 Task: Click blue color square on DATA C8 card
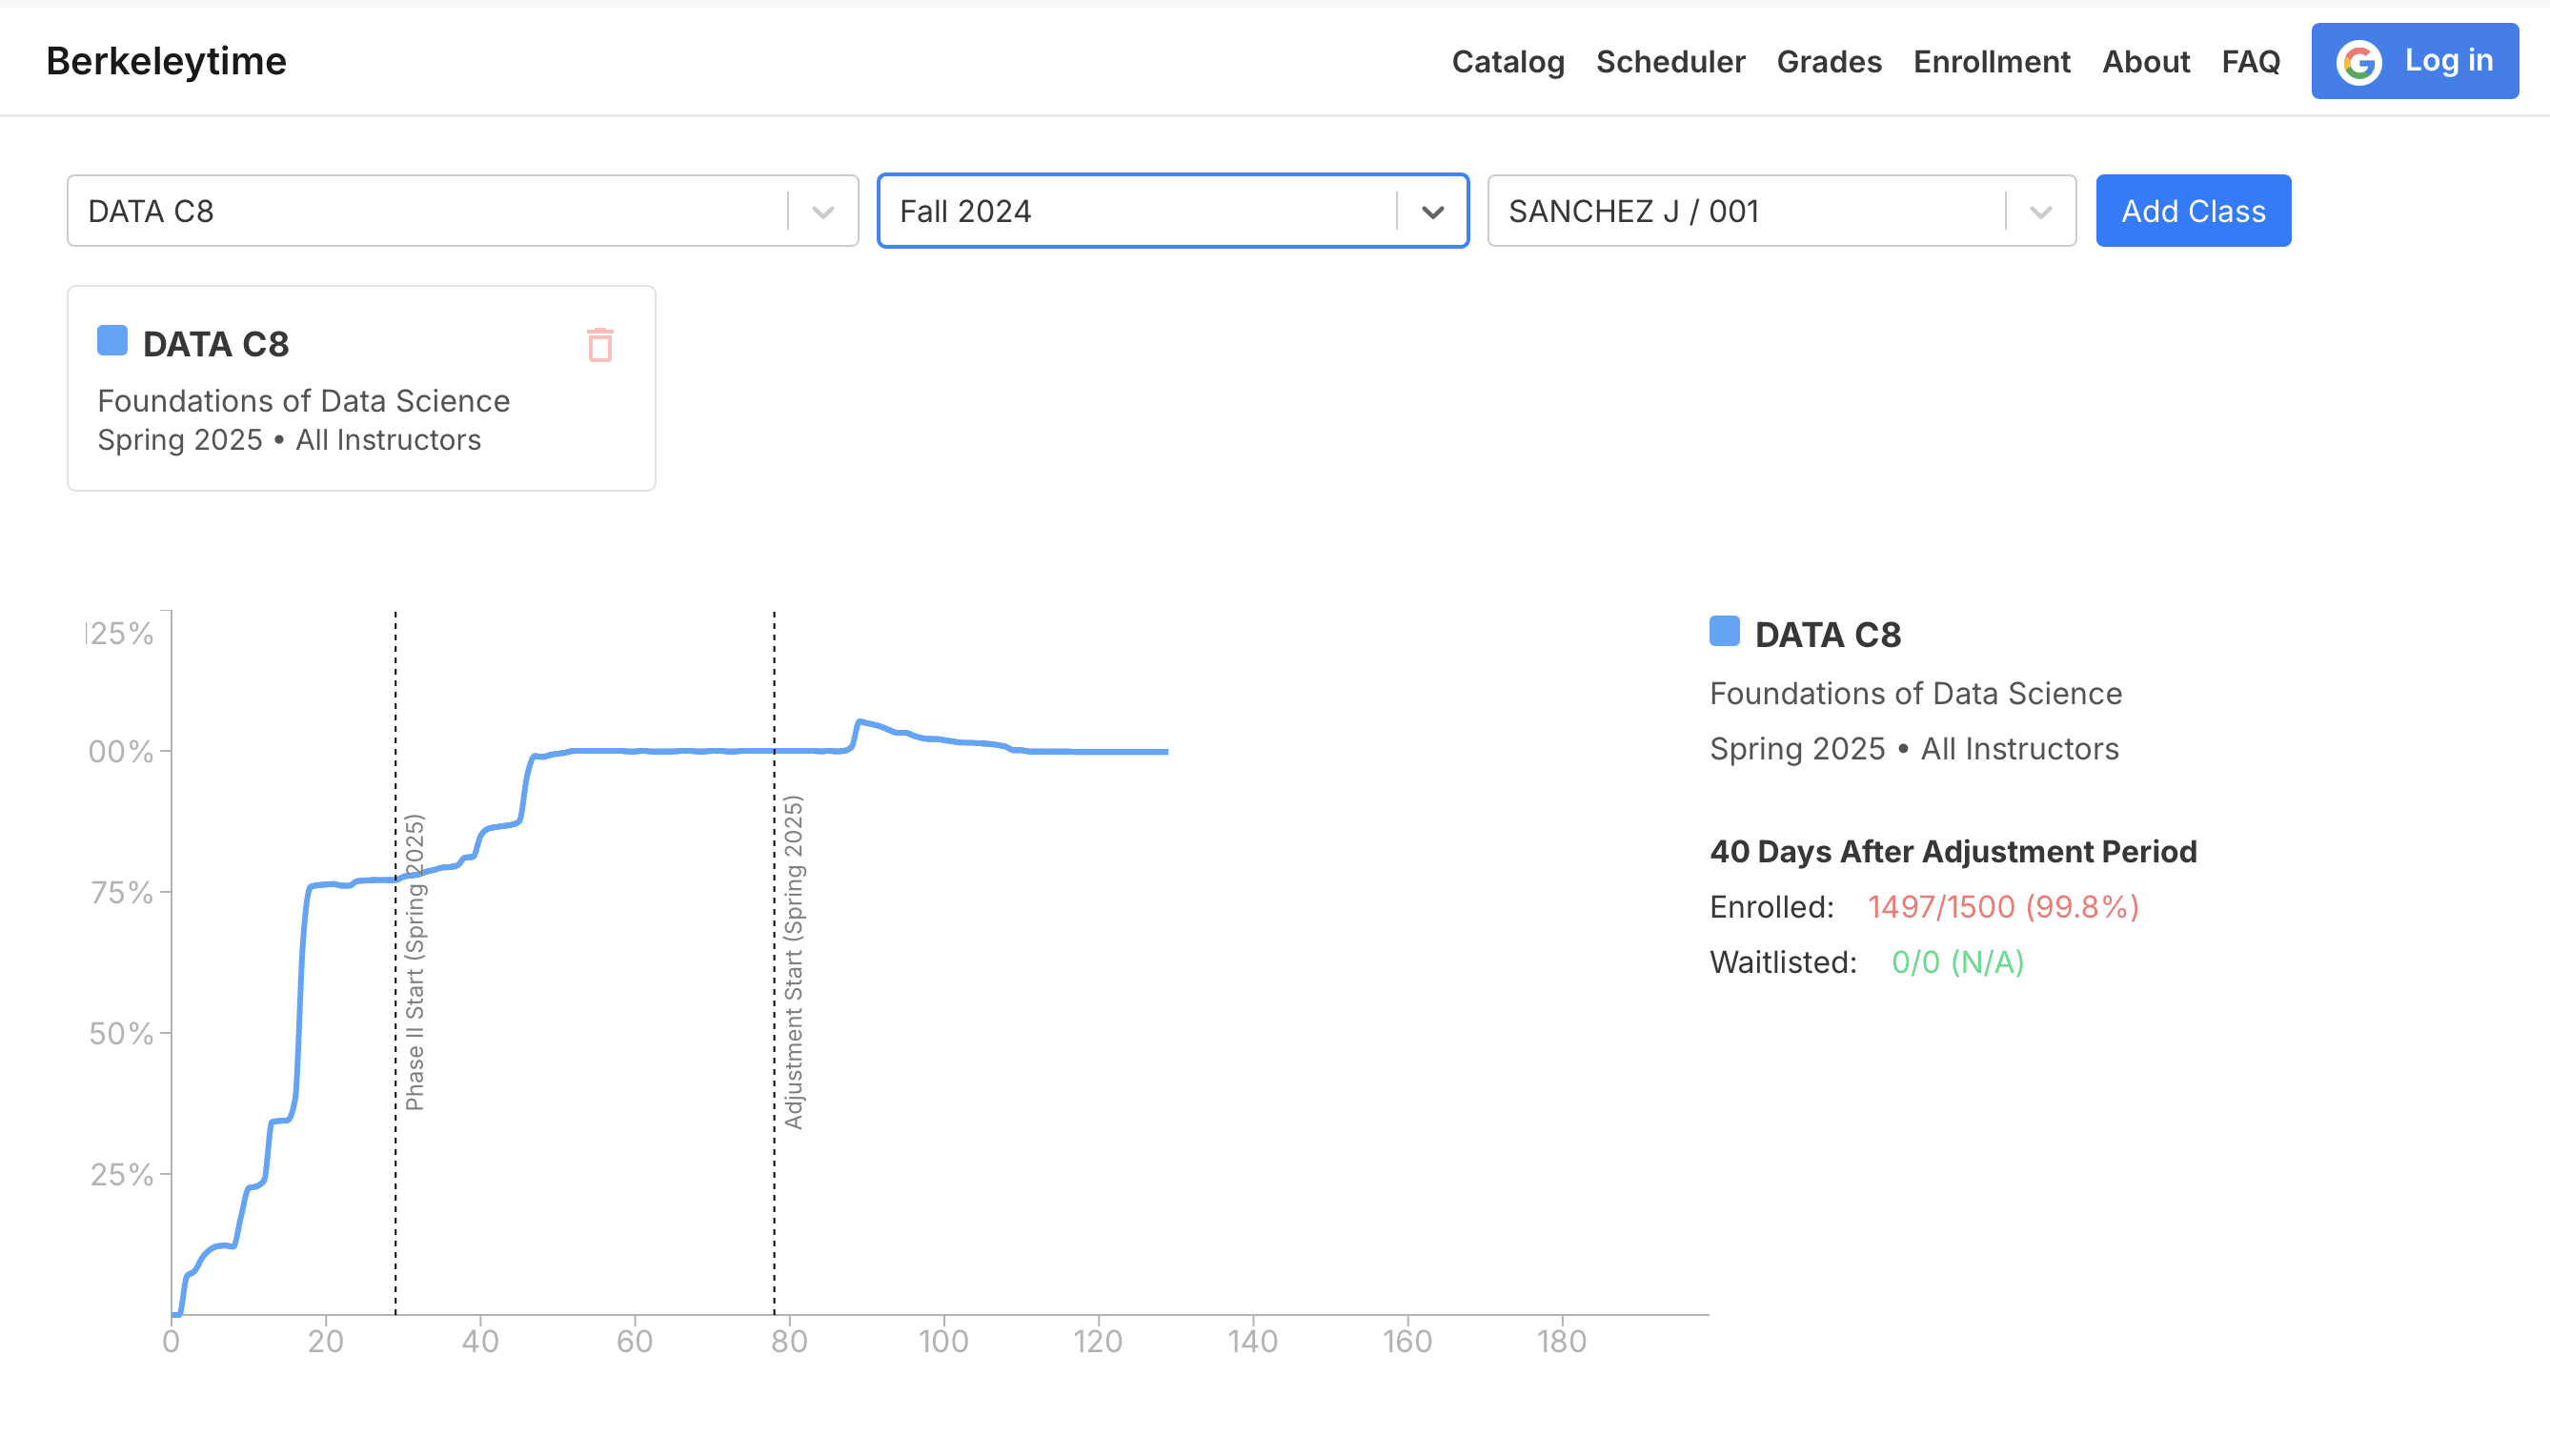[x=112, y=341]
